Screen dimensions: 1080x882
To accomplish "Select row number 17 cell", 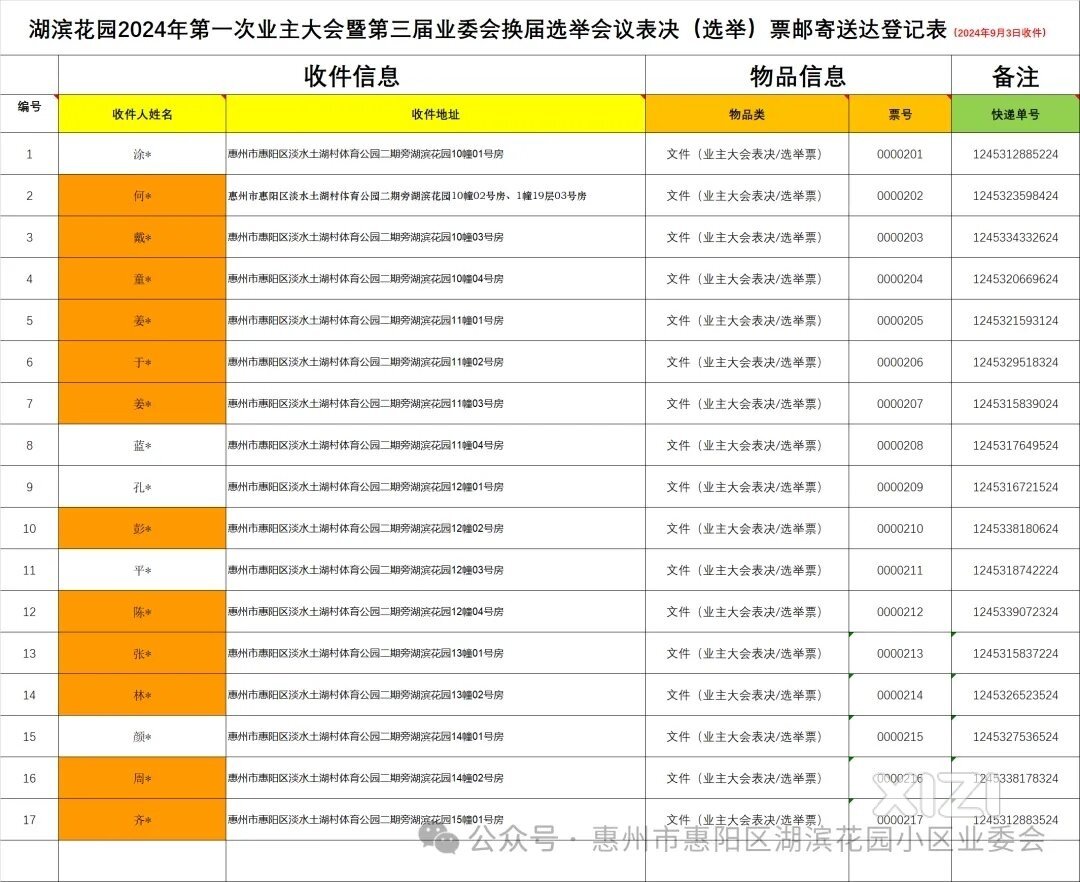I will (x=29, y=820).
